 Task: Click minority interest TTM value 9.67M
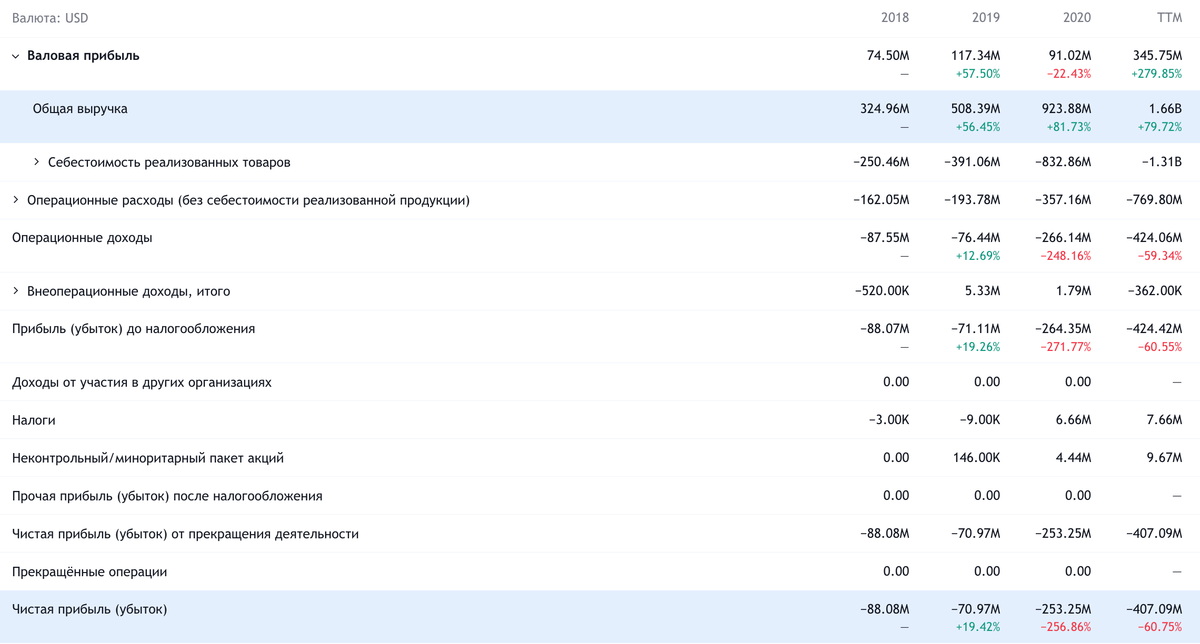click(x=1162, y=458)
